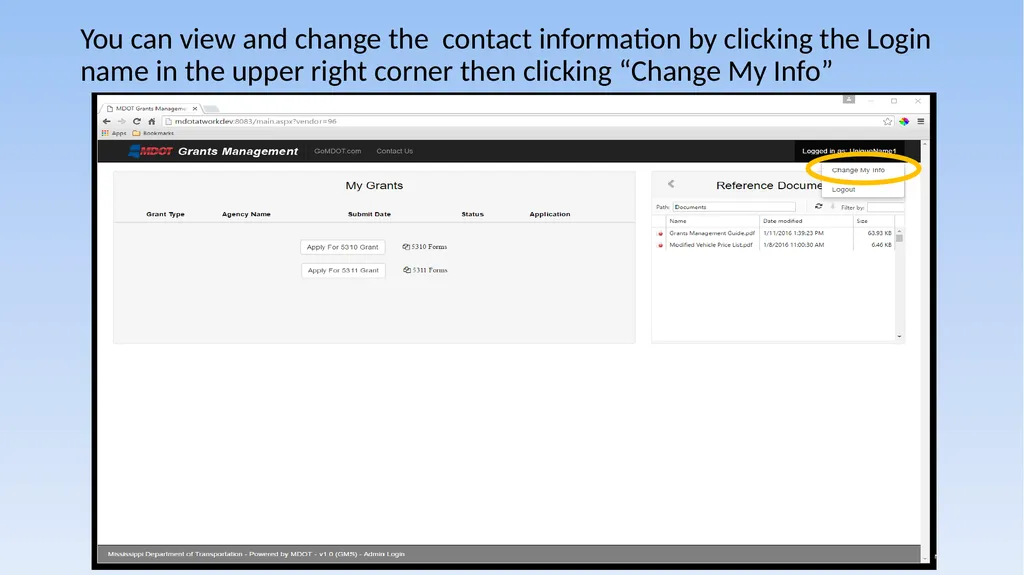The image size is (1024, 575).
Task: Click the Agency Name column header
Action: pyautogui.click(x=246, y=214)
